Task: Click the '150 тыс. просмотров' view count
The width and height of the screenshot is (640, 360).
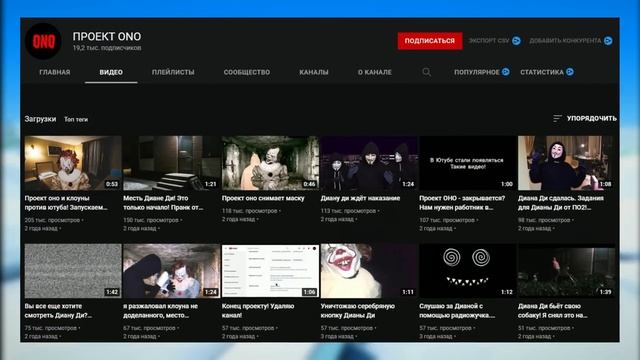Action: click(x=151, y=220)
